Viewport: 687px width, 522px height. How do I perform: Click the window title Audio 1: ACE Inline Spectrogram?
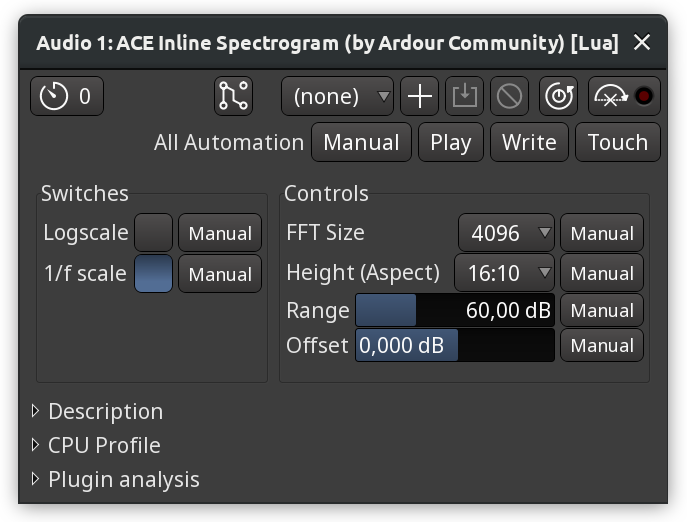click(x=327, y=43)
